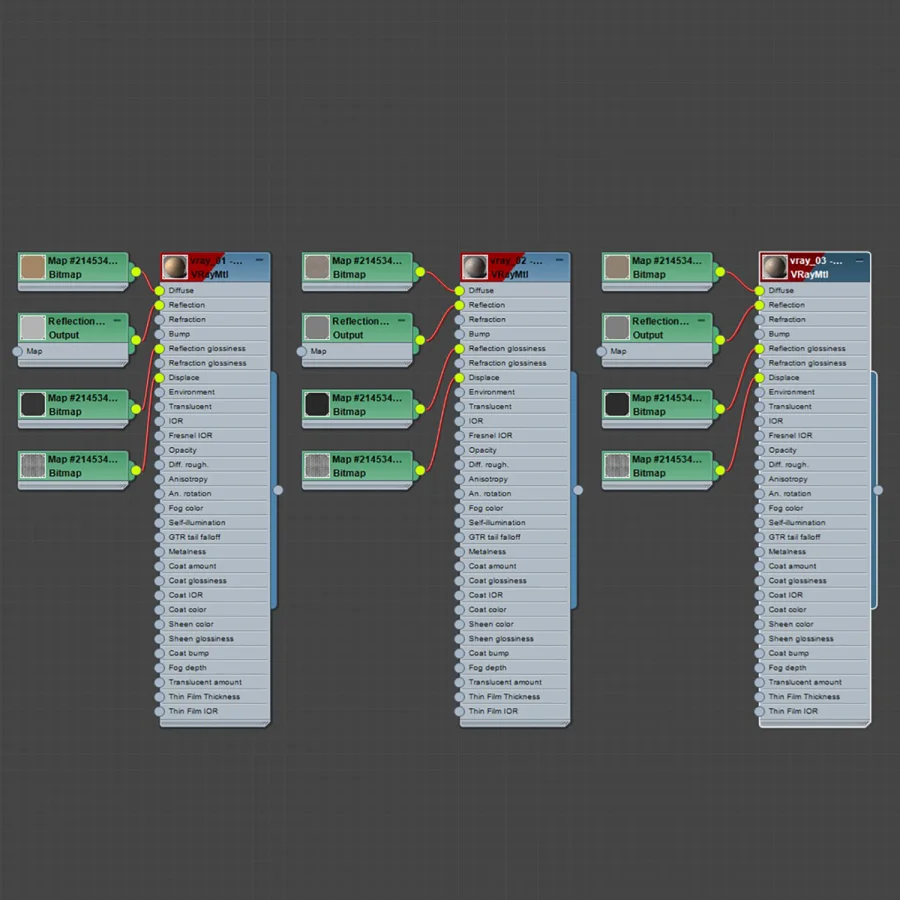Click the vray_02 material sphere preview
The image size is (900, 900).
pos(475,267)
